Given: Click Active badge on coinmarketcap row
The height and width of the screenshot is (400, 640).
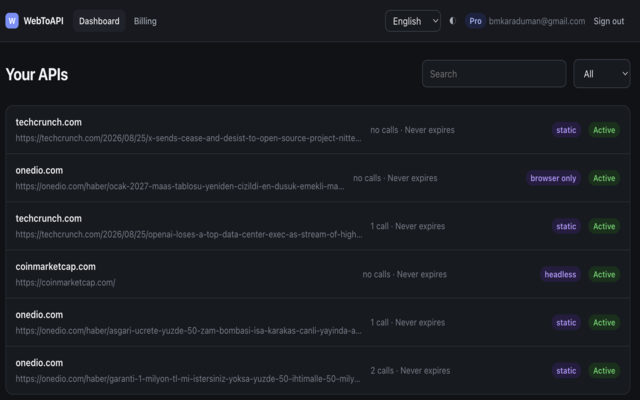Looking at the screenshot, I should (x=604, y=274).
